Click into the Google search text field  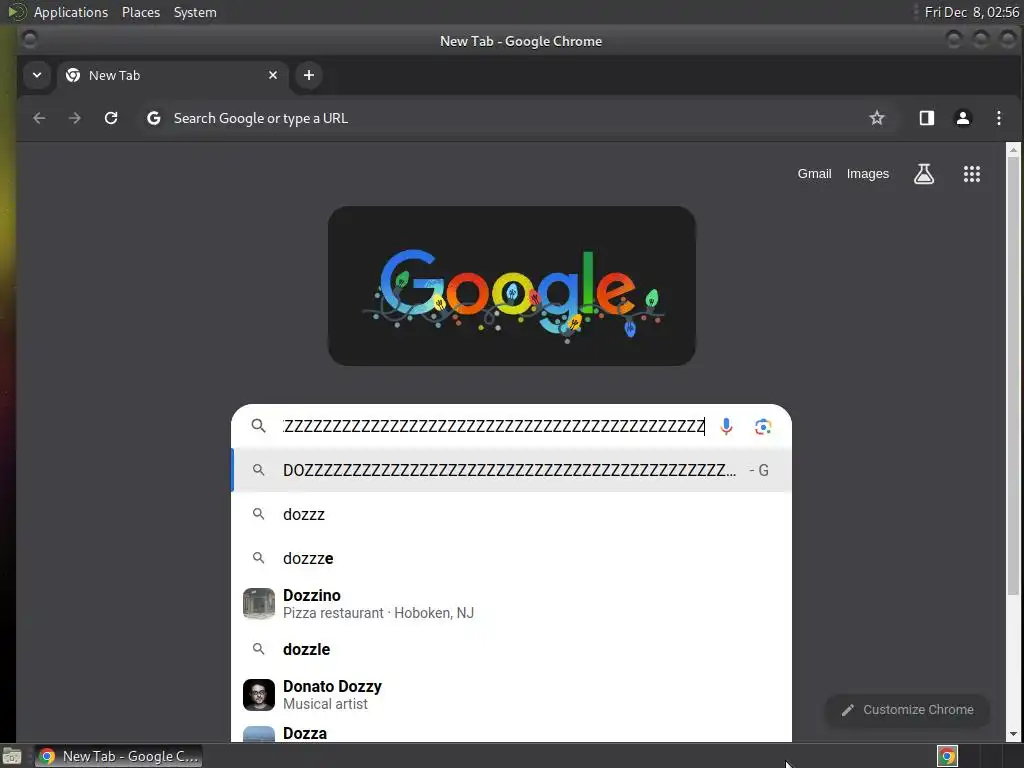494,426
